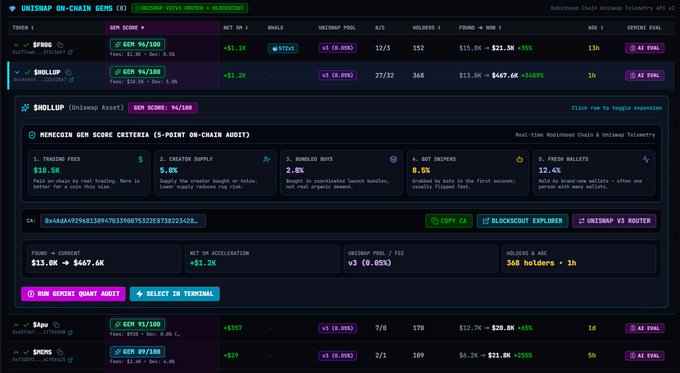Click the diamond icon beside Uniswap On-Chain Gems

(12, 8)
